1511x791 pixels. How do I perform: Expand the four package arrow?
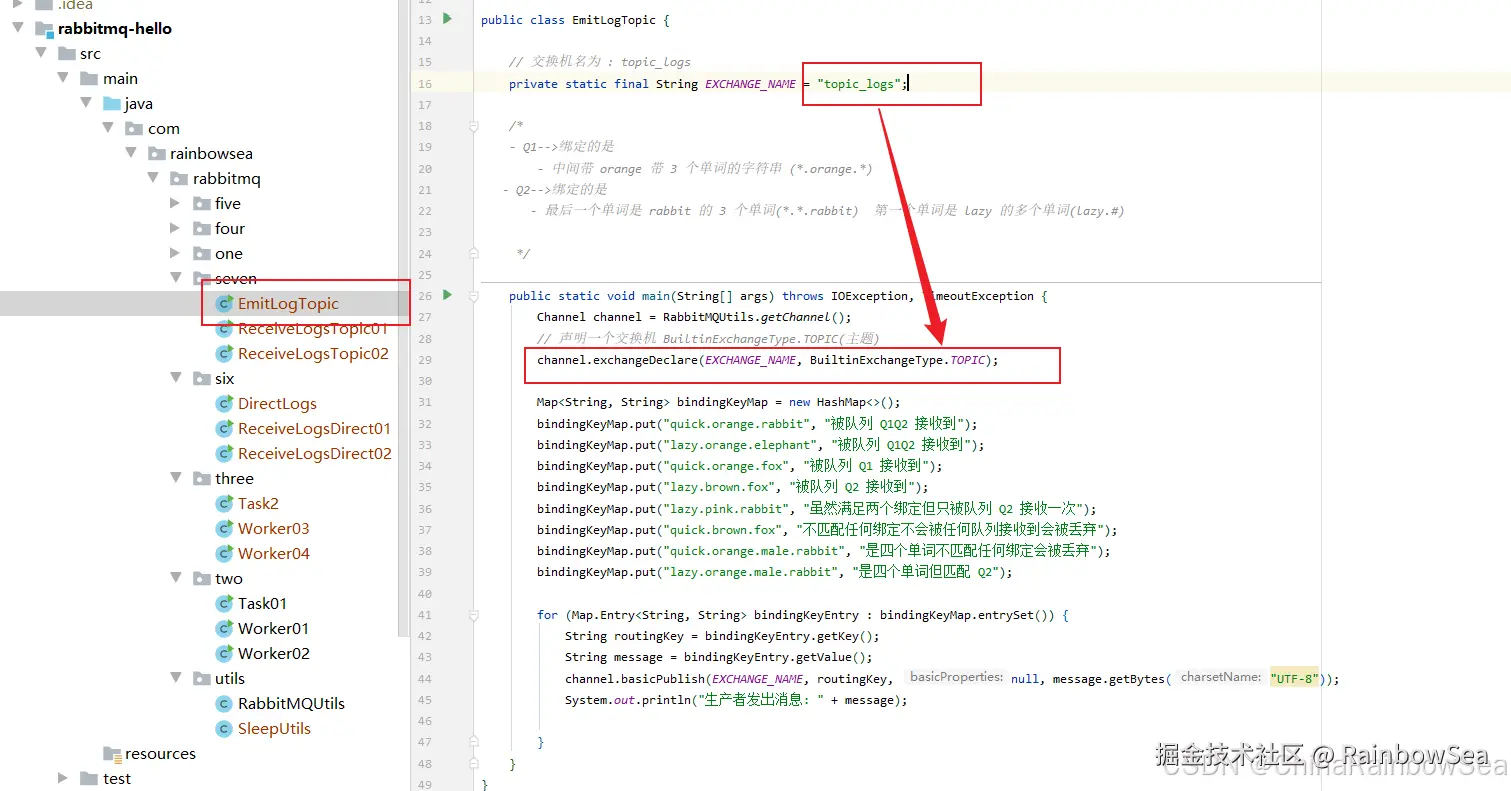tap(176, 228)
